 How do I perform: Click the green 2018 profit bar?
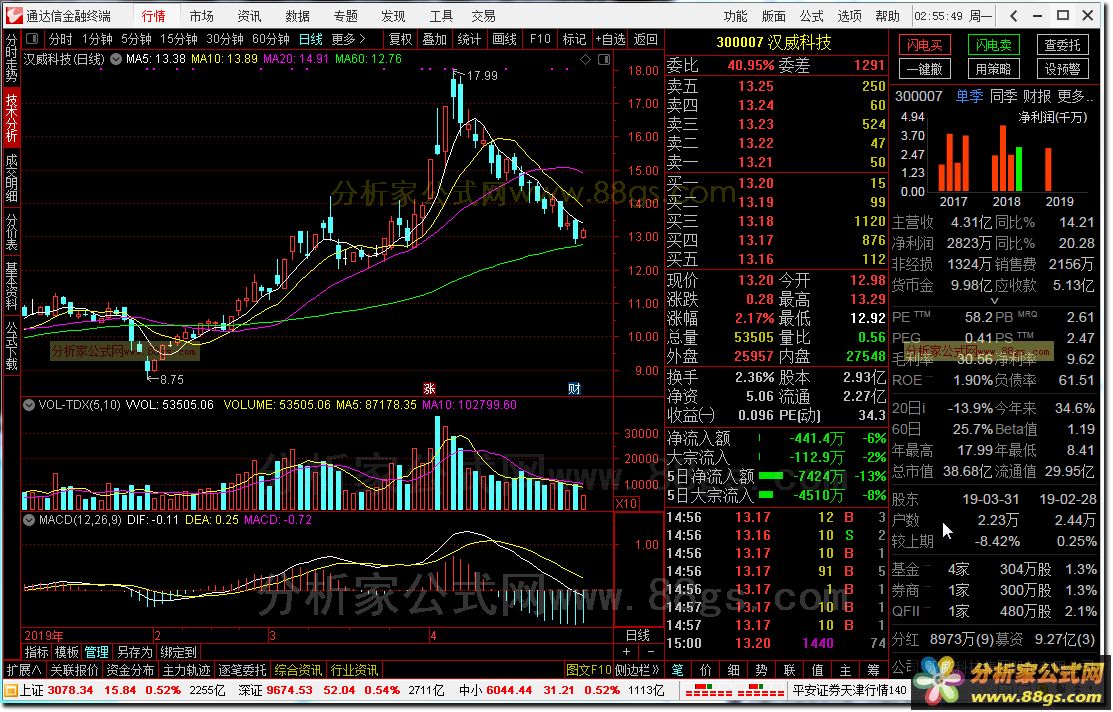[x=1019, y=169]
